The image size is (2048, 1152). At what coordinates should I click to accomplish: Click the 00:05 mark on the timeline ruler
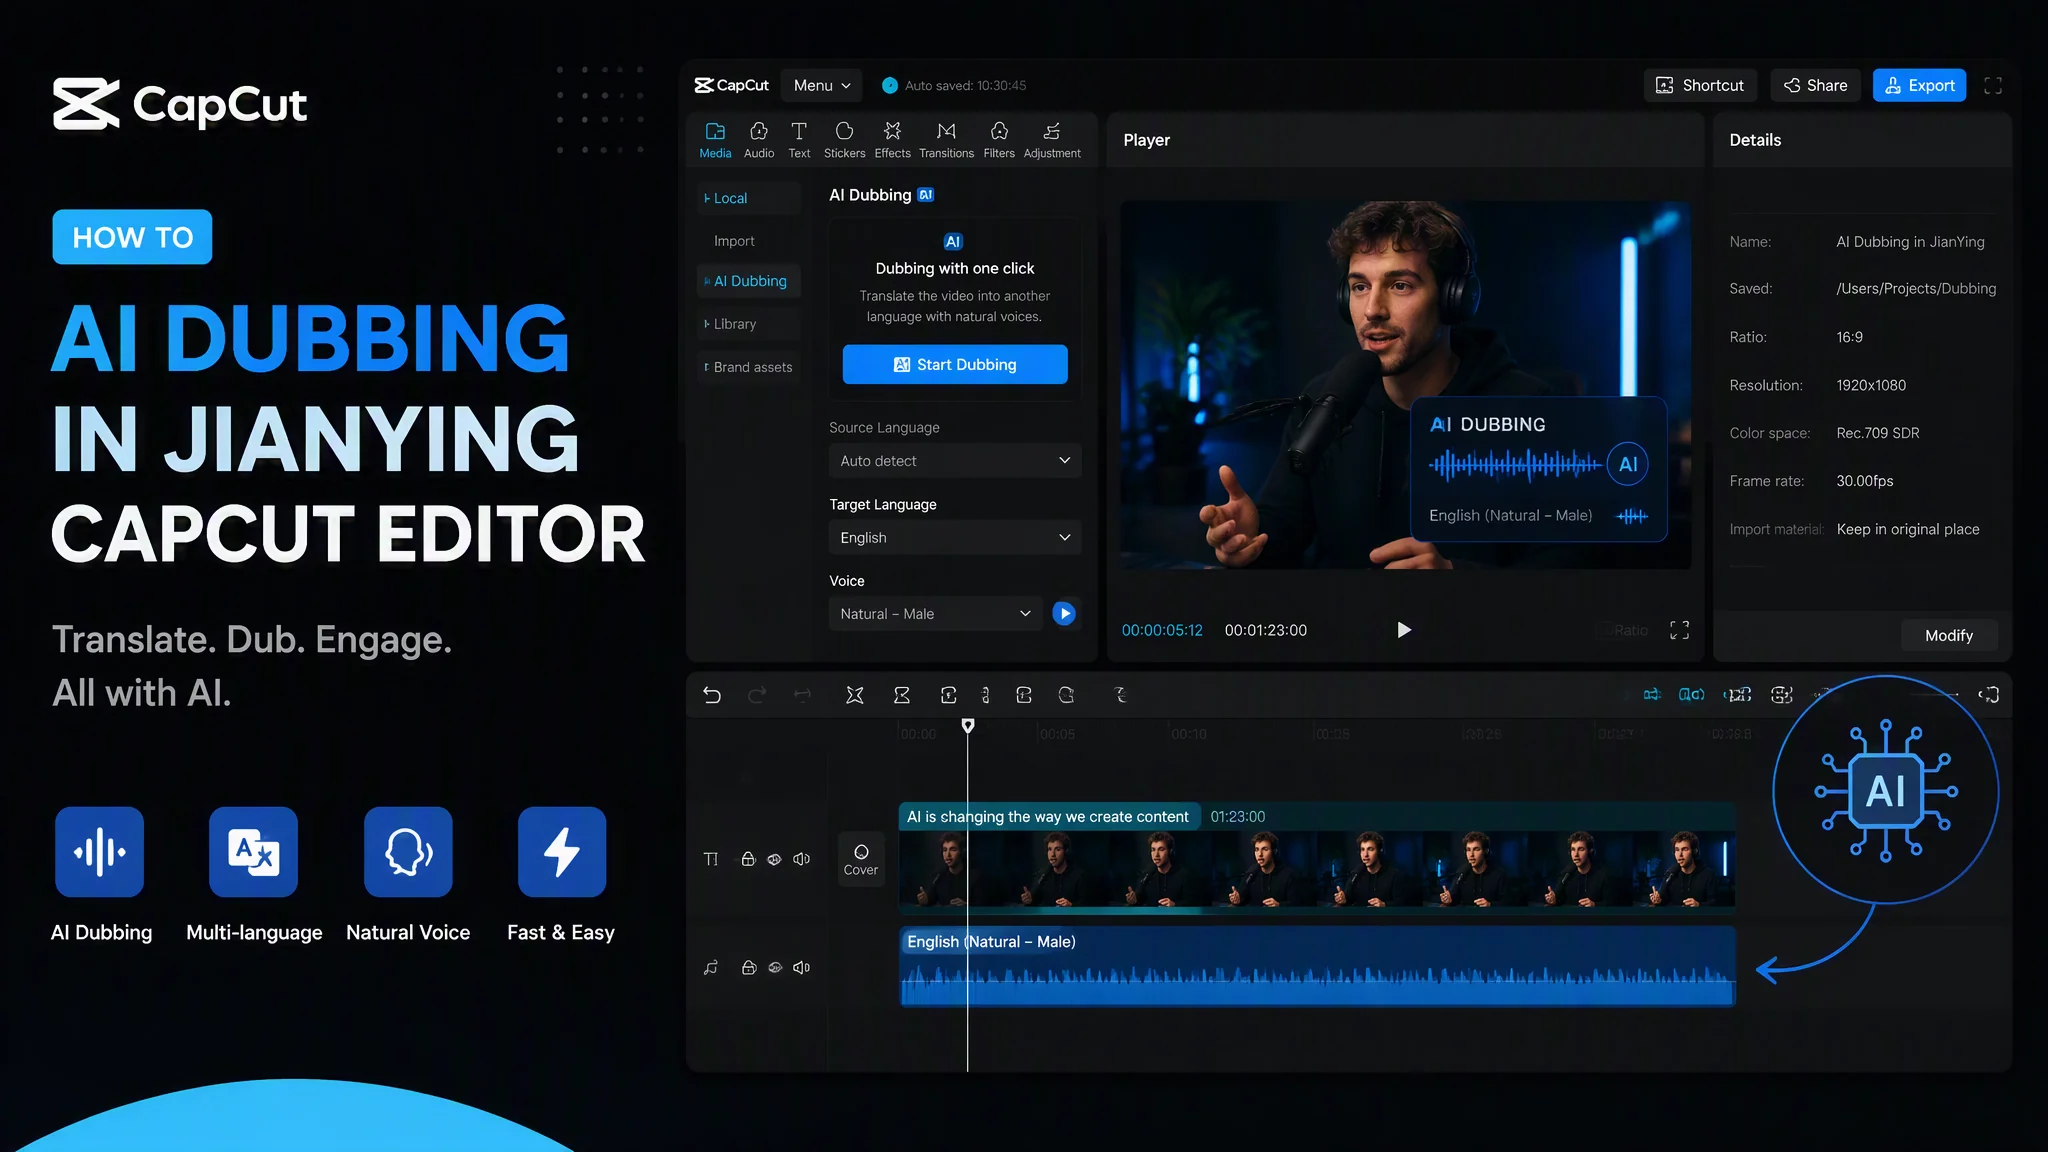(x=1057, y=734)
